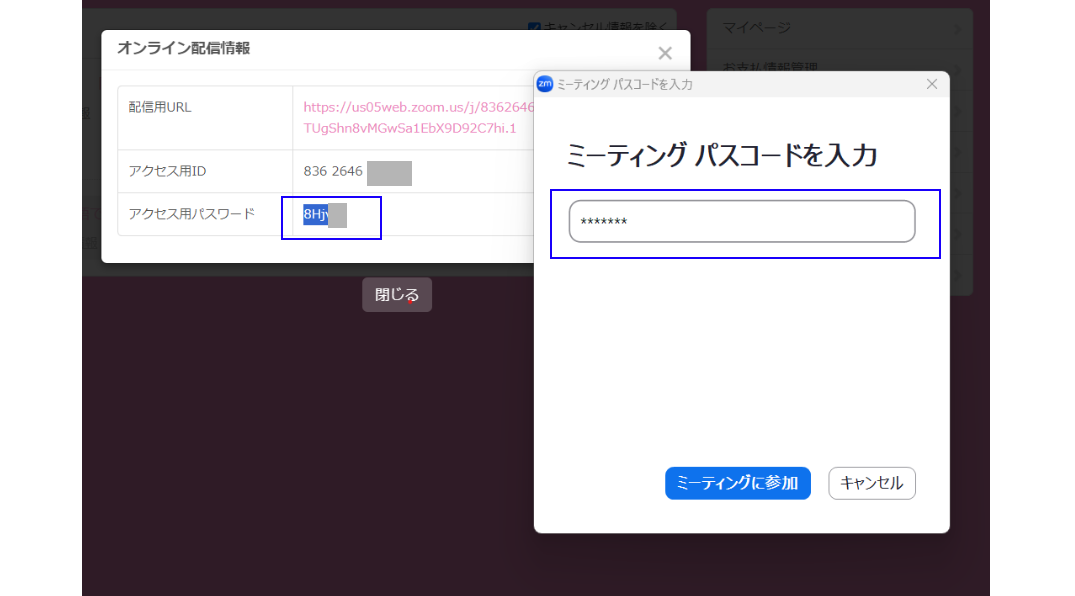Click the meeting passcode input field
The height and width of the screenshot is (596, 1075).
[741, 221]
